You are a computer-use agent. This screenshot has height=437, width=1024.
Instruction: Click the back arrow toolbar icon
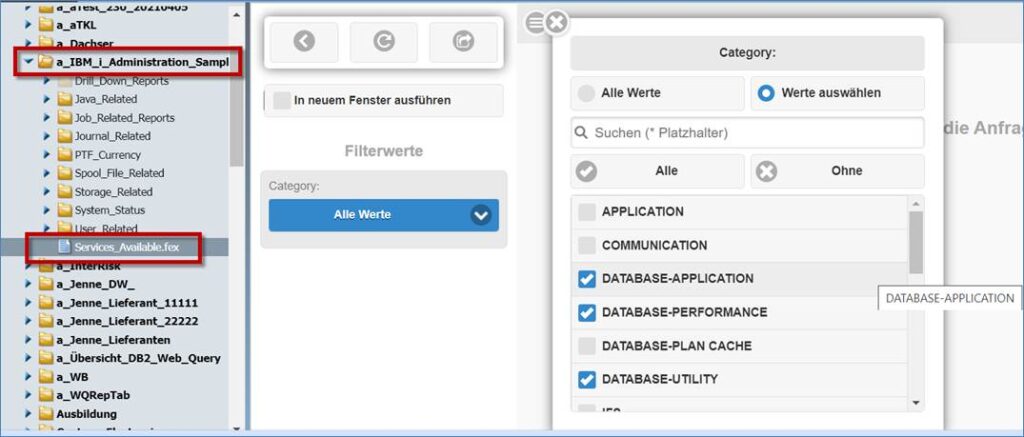pos(304,42)
